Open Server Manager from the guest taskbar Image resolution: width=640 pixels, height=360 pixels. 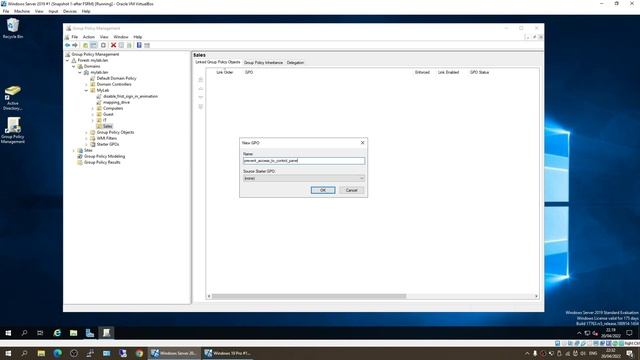click(x=90, y=333)
